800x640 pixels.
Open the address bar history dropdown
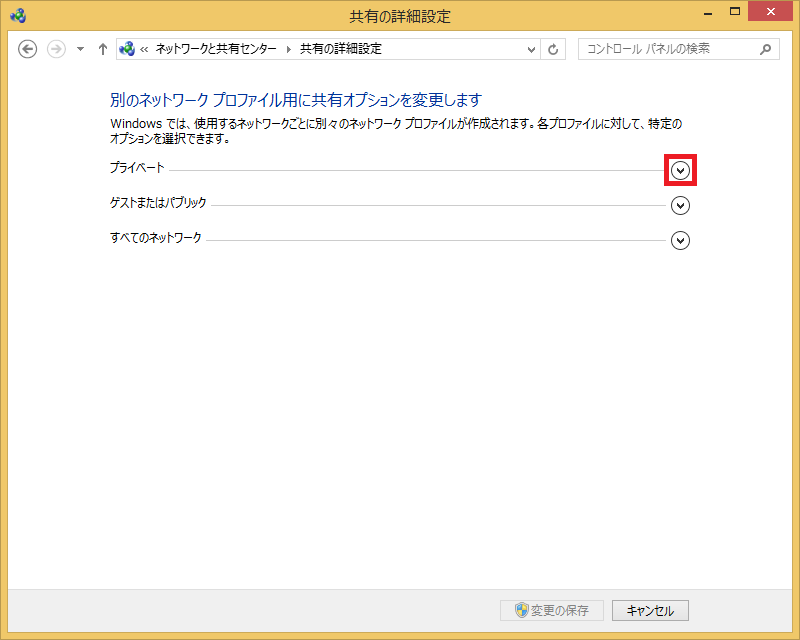tap(531, 49)
